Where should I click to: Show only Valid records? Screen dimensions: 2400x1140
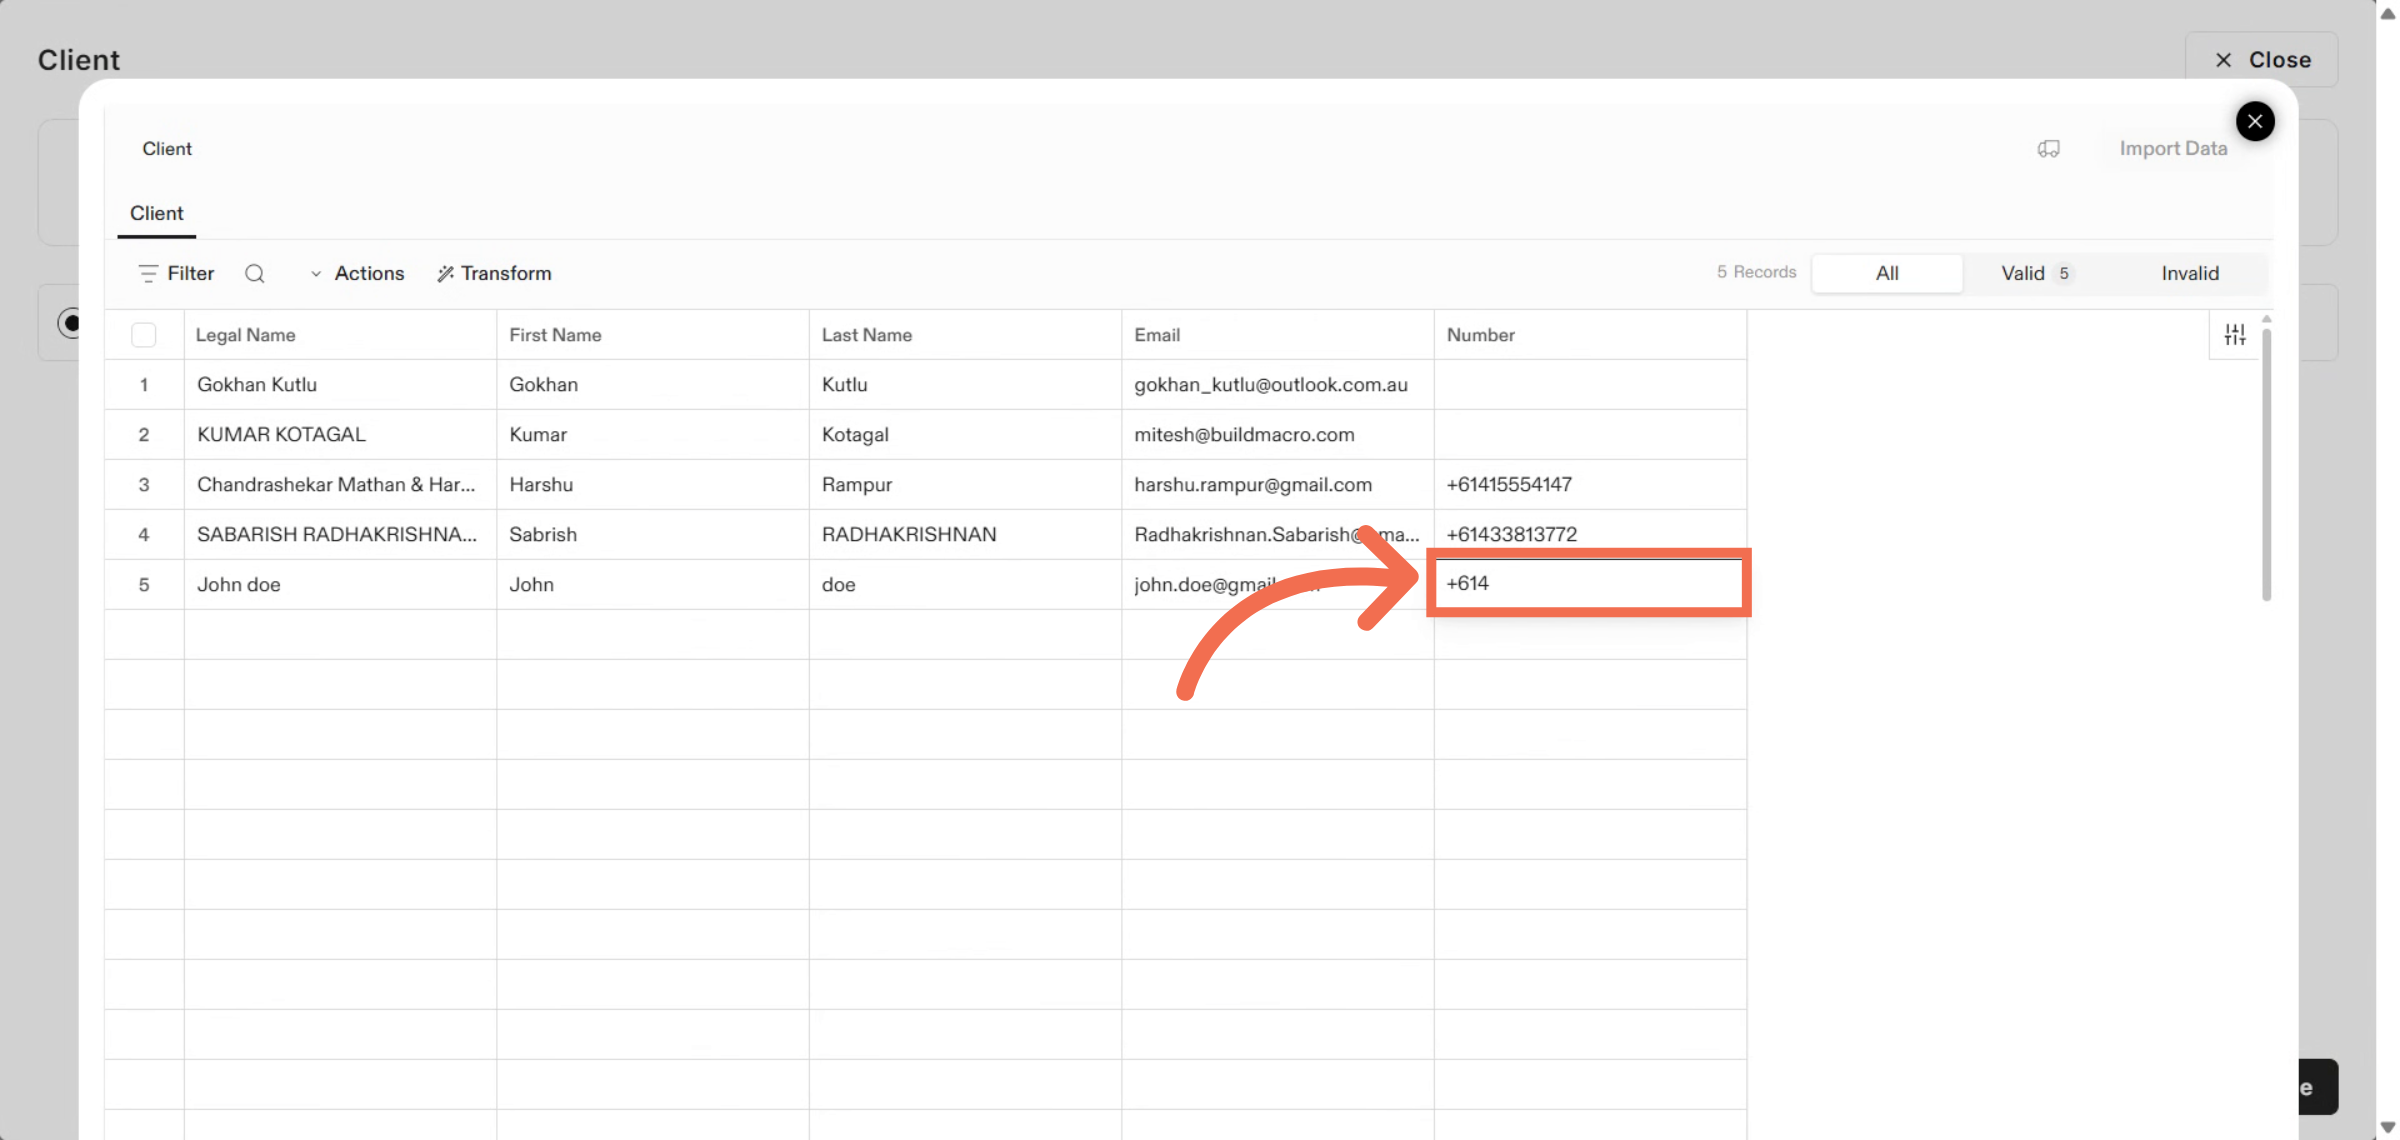(2034, 273)
